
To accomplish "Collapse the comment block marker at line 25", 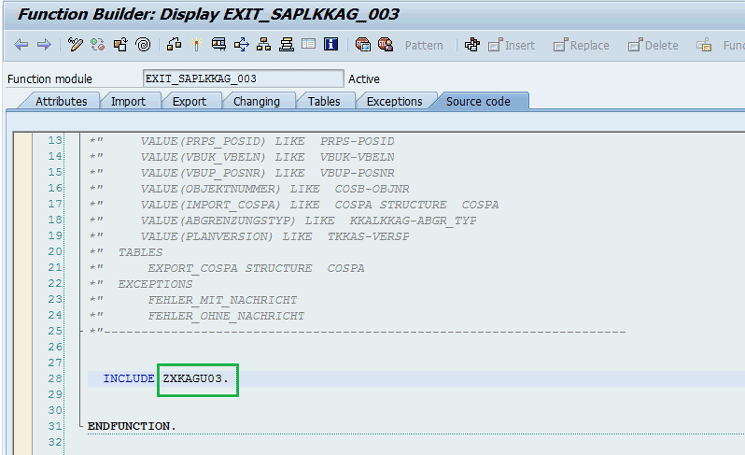I will pos(81,331).
